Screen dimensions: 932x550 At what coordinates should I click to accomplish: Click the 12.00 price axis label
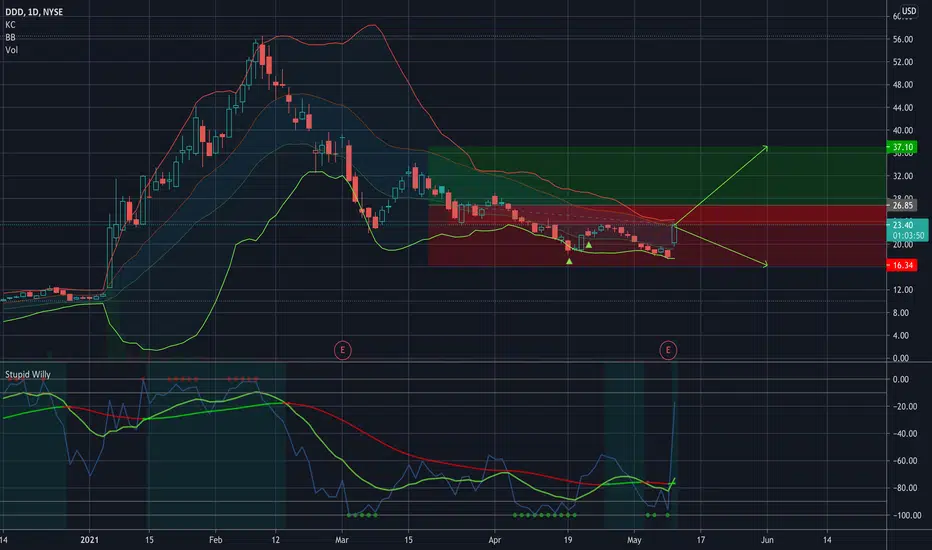click(x=902, y=290)
